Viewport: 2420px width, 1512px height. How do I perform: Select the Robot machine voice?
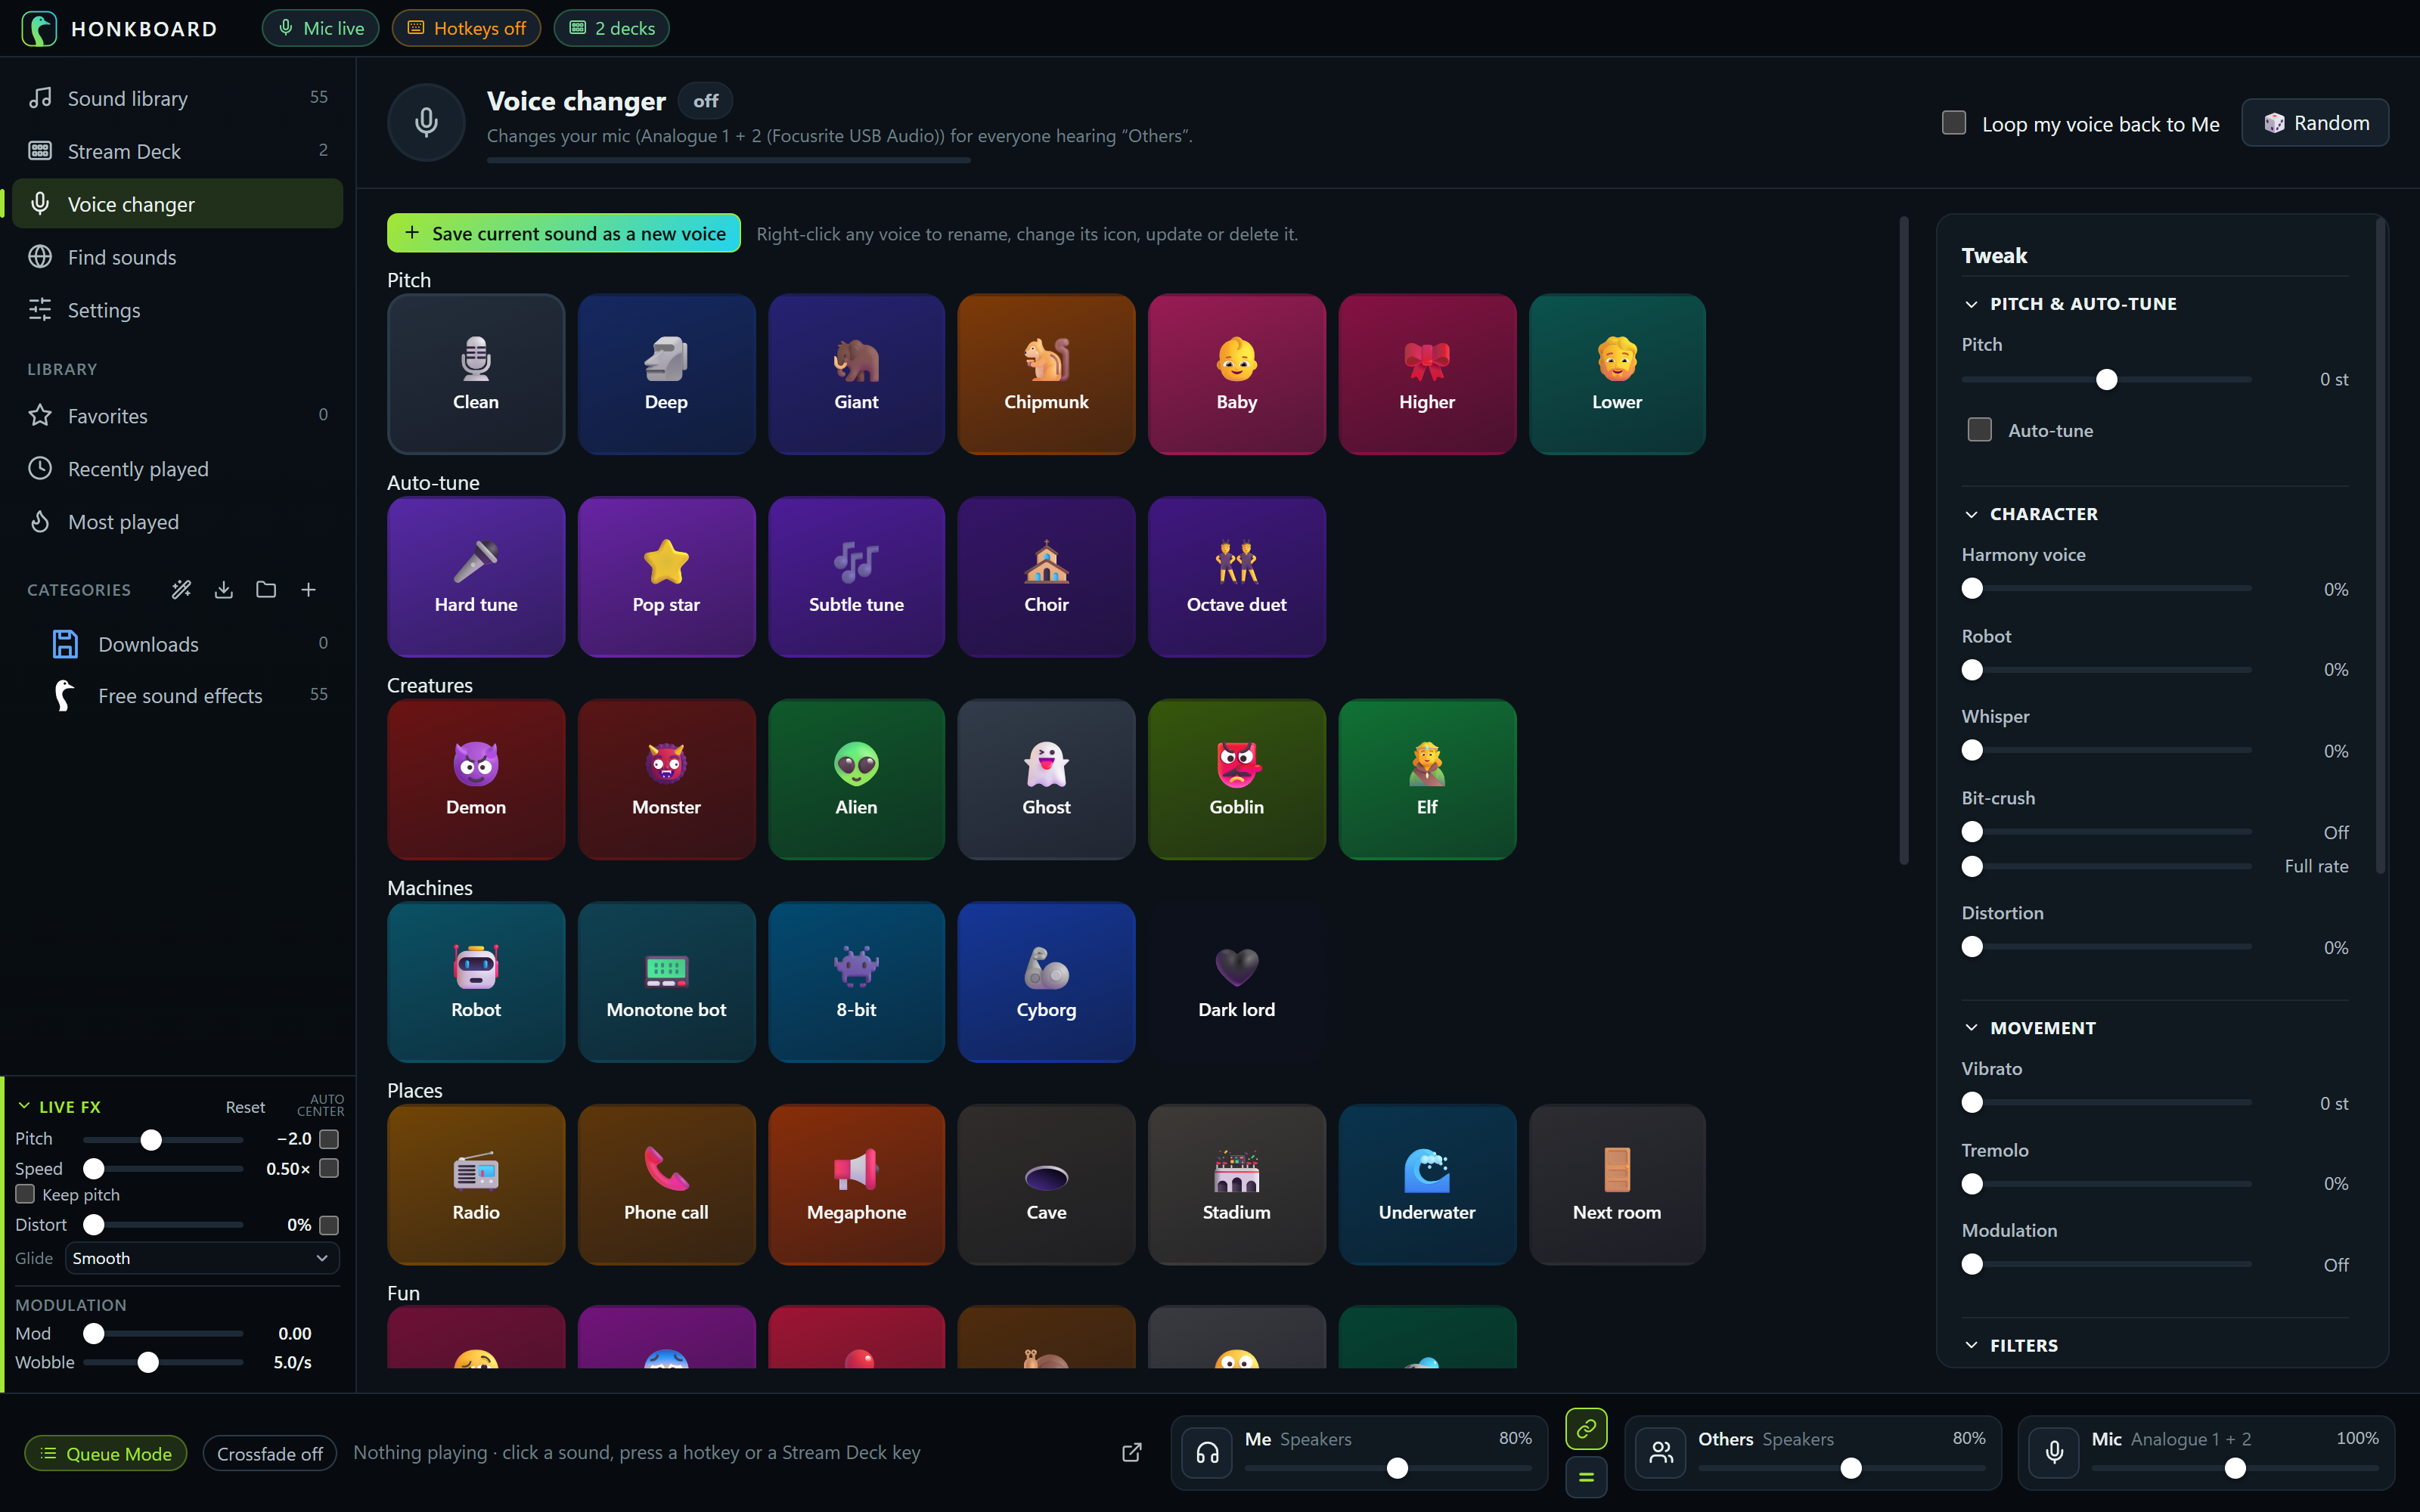(476, 982)
